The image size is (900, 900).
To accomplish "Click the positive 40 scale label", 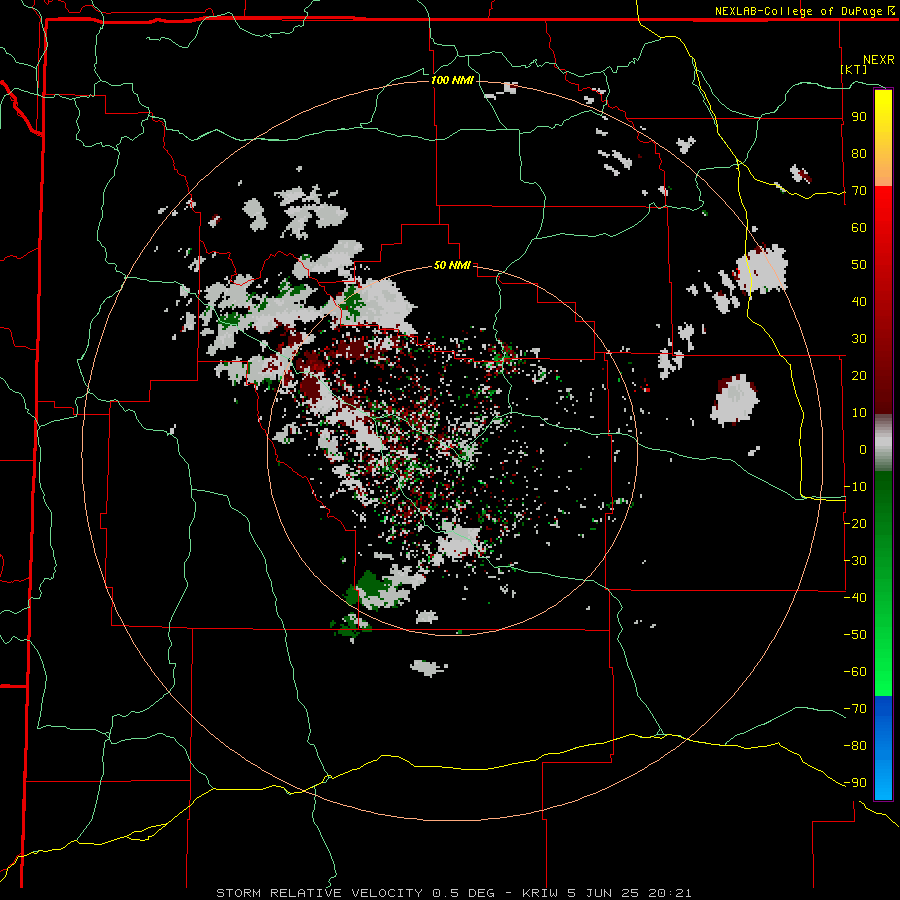I will coord(859,301).
